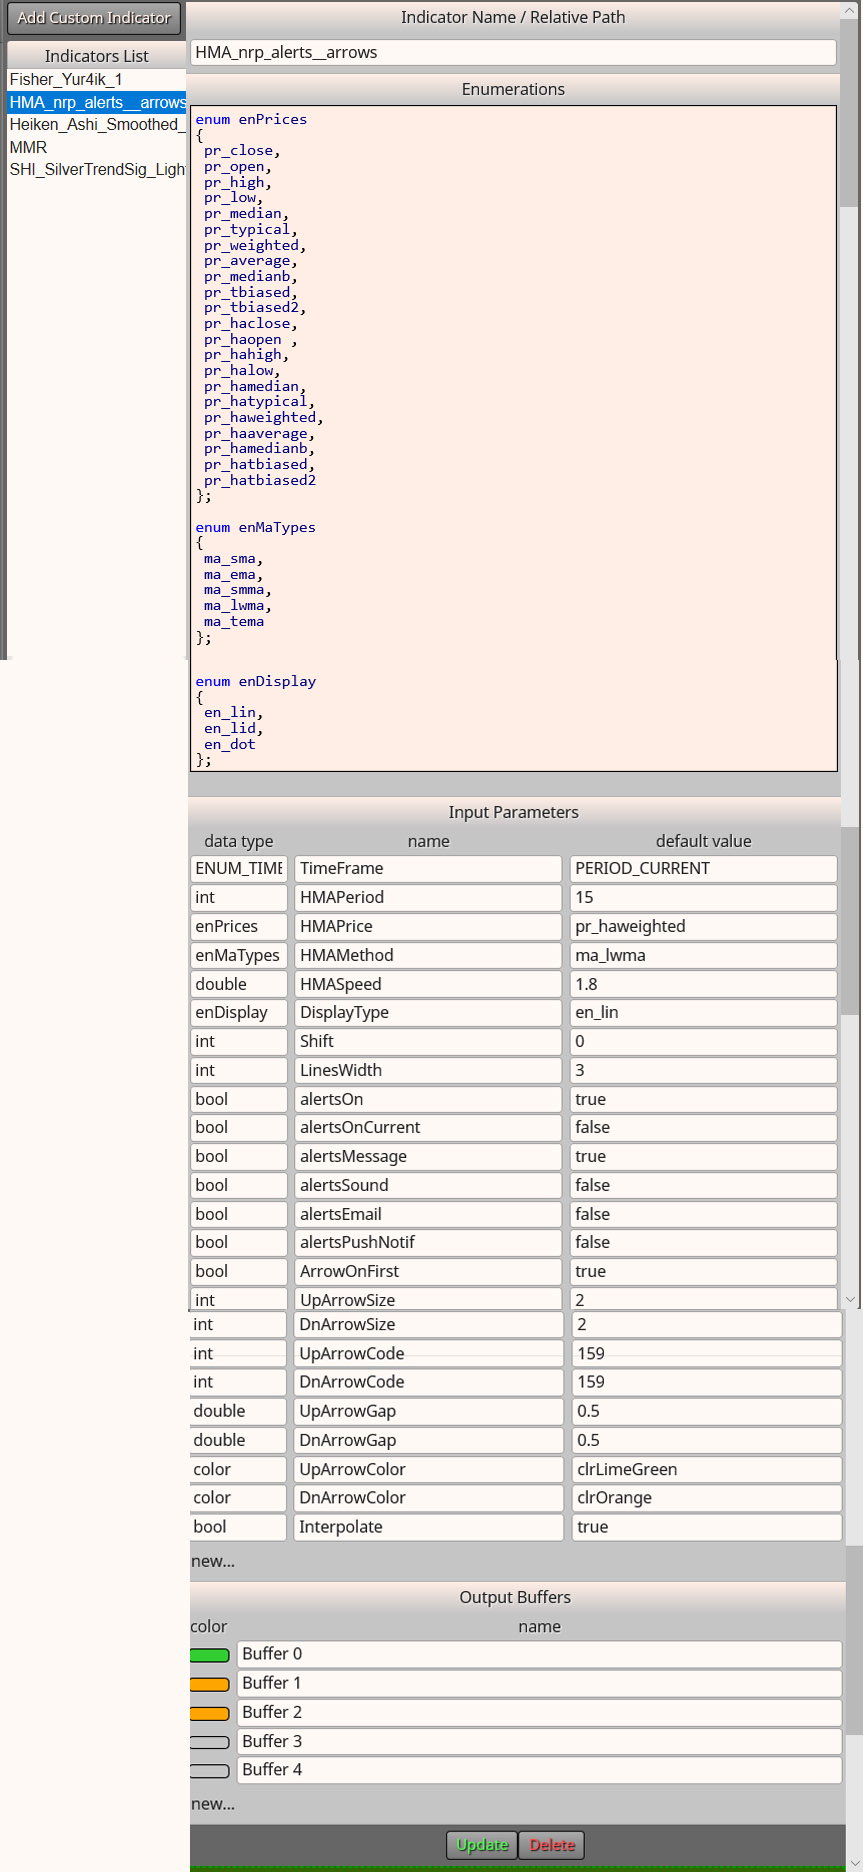The width and height of the screenshot is (863, 1872).
Task: Click the Add Custom Indicator button
Action: click(x=94, y=17)
